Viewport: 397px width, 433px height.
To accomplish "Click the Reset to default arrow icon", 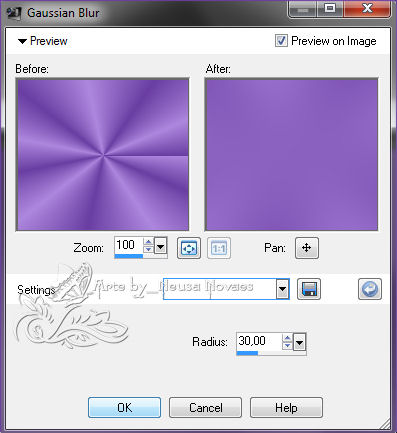I will (x=370, y=289).
